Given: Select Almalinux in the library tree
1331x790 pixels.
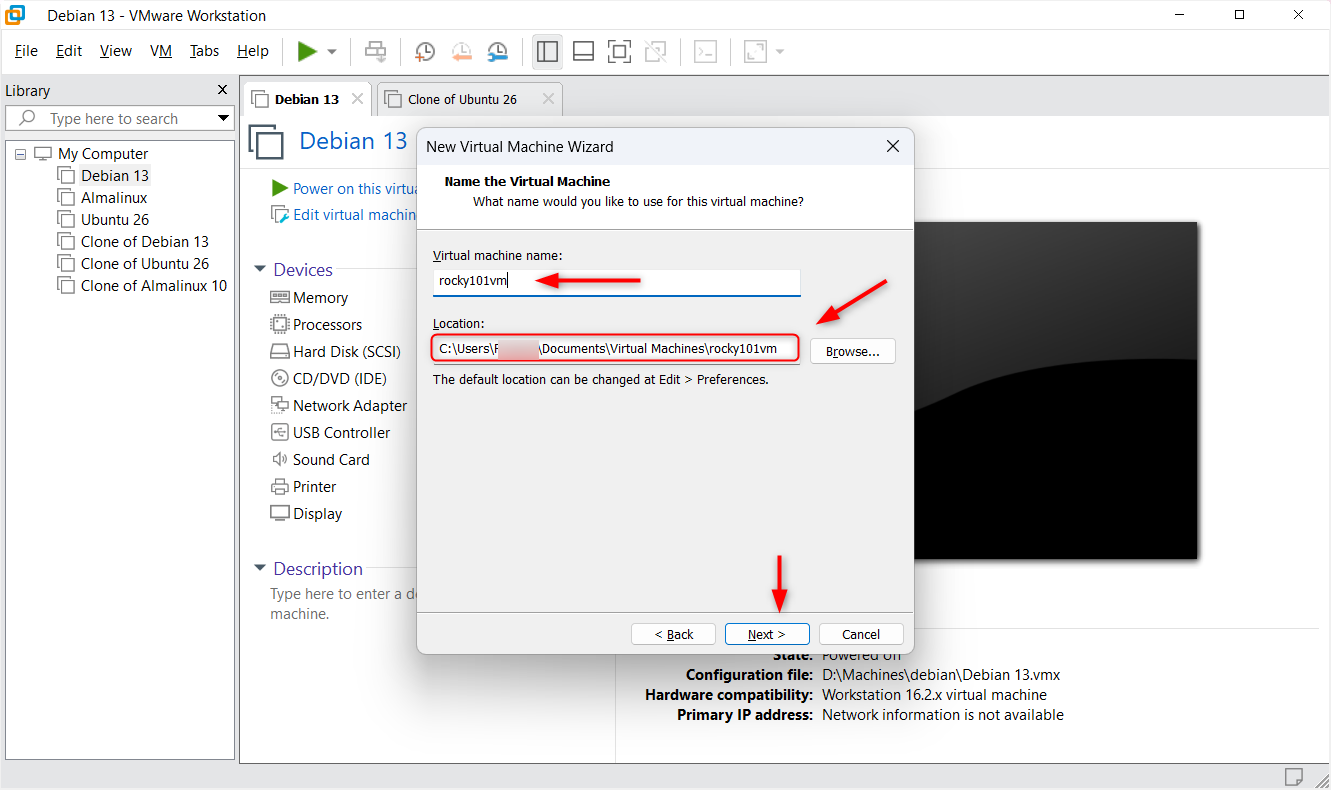Looking at the screenshot, I should [114, 198].
